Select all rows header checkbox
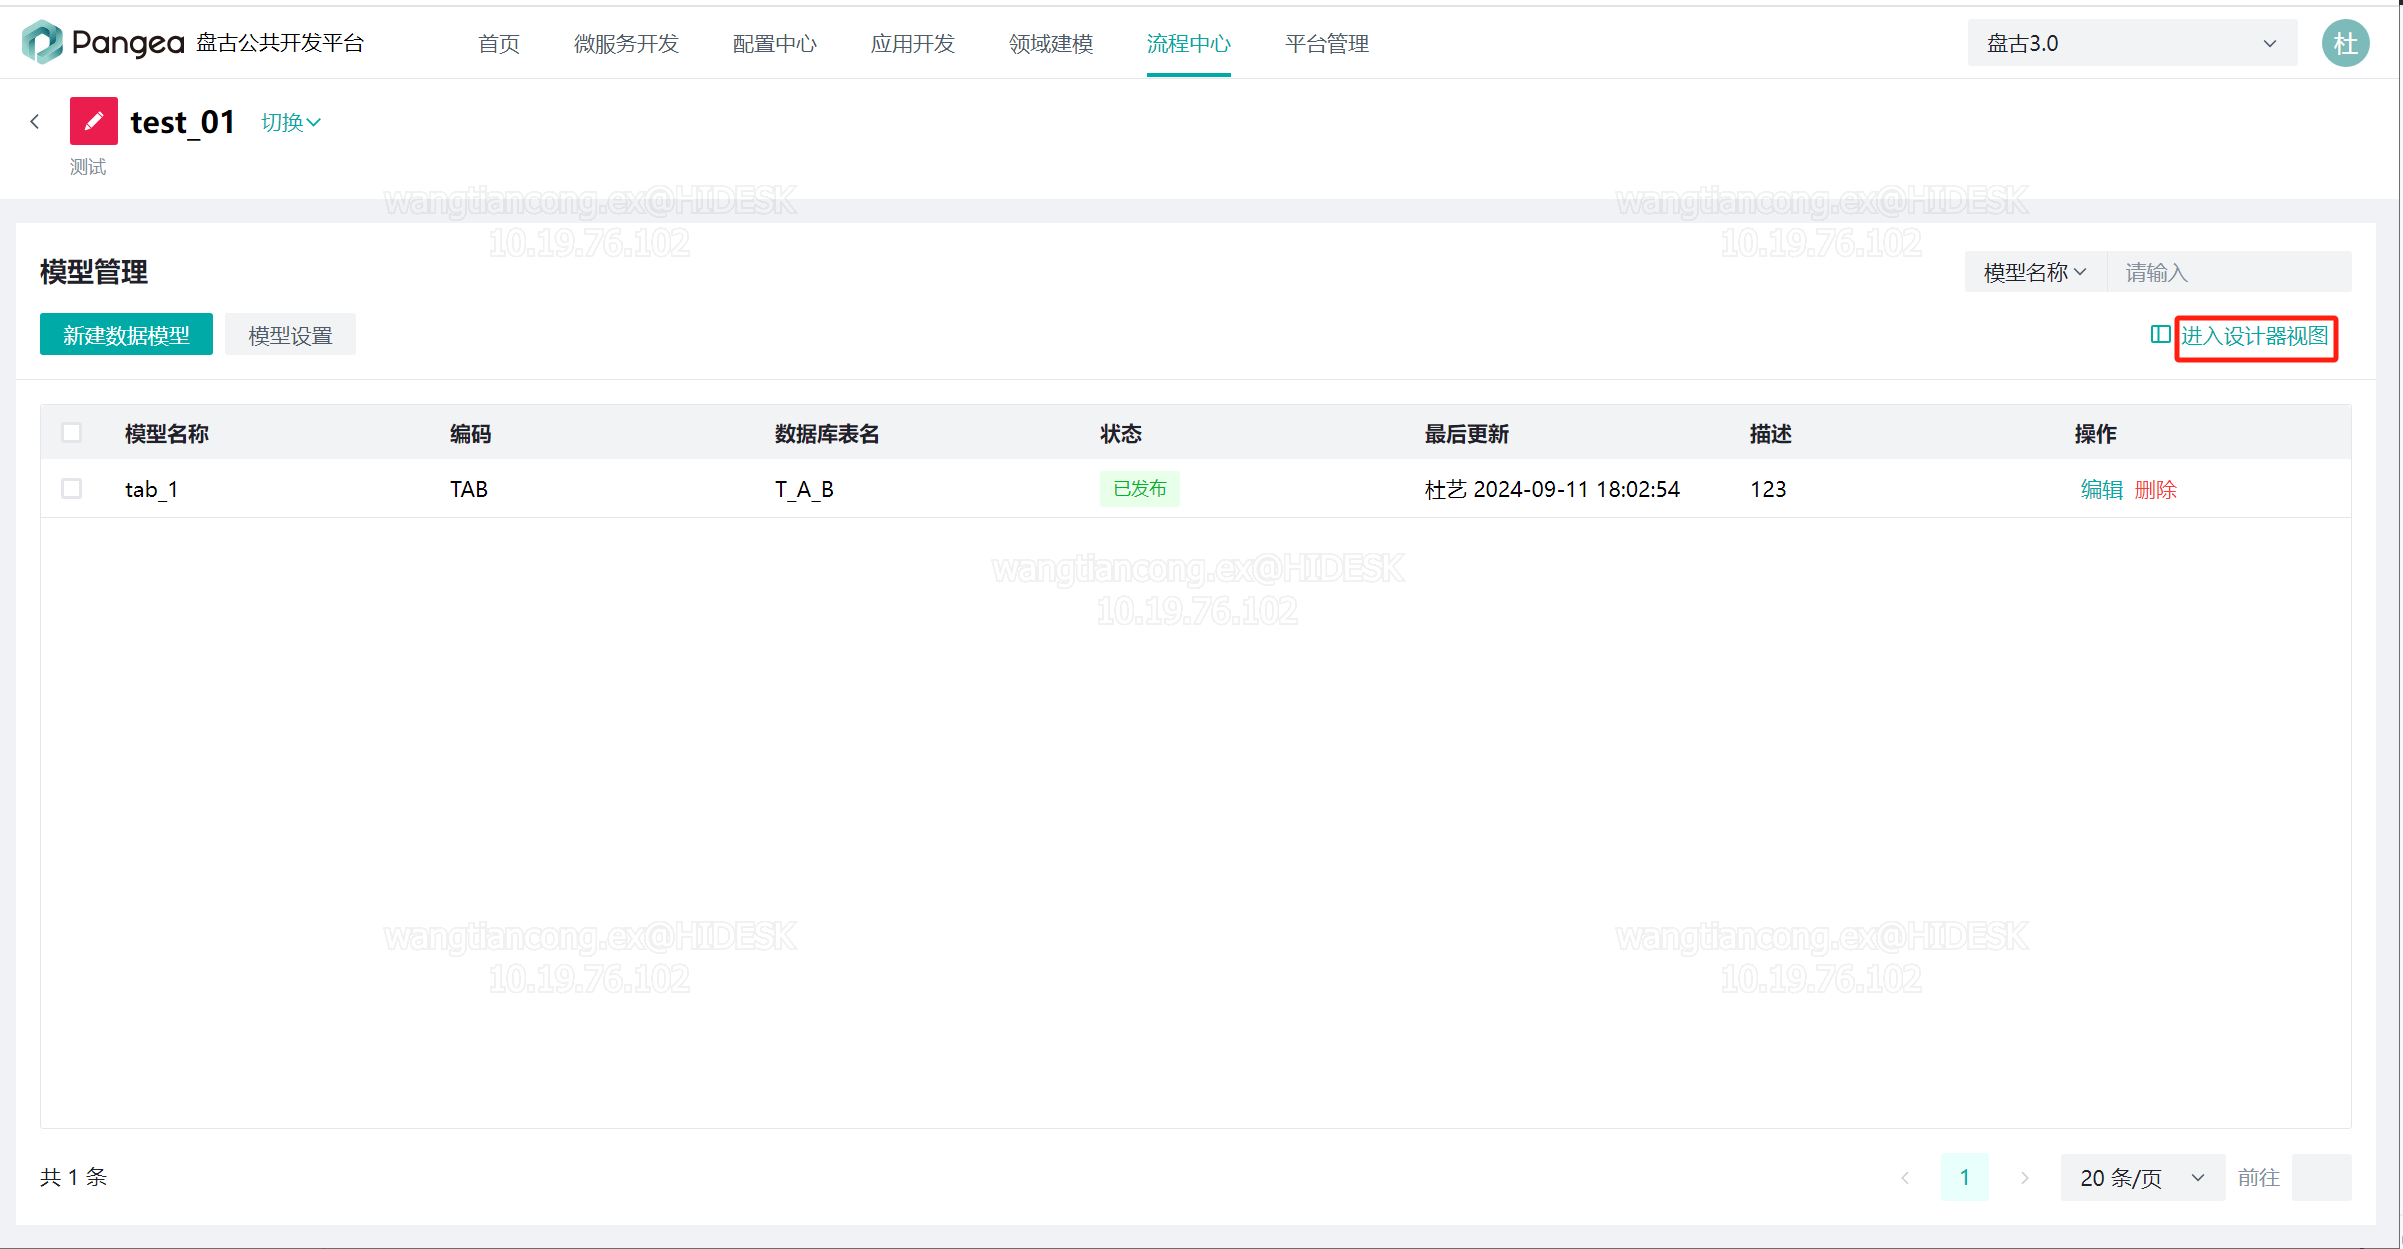Screen dimensions: 2403x1249 (x=71, y=433)
